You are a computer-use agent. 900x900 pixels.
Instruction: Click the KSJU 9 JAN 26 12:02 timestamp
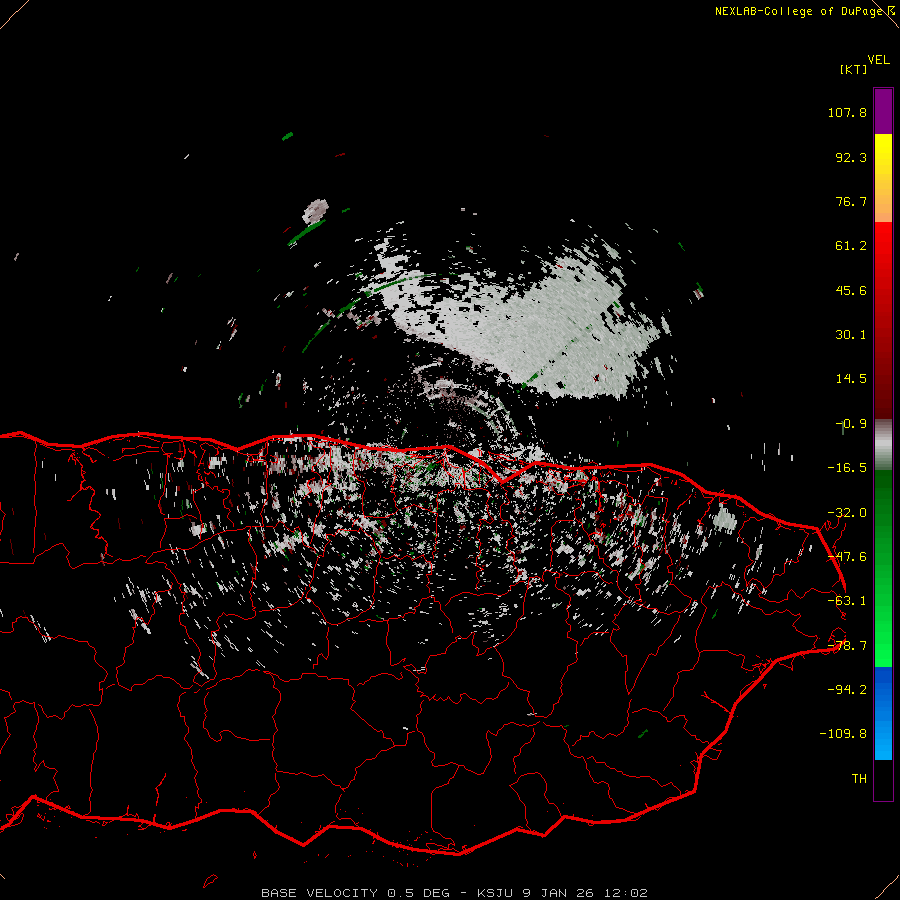coord(562,893)
